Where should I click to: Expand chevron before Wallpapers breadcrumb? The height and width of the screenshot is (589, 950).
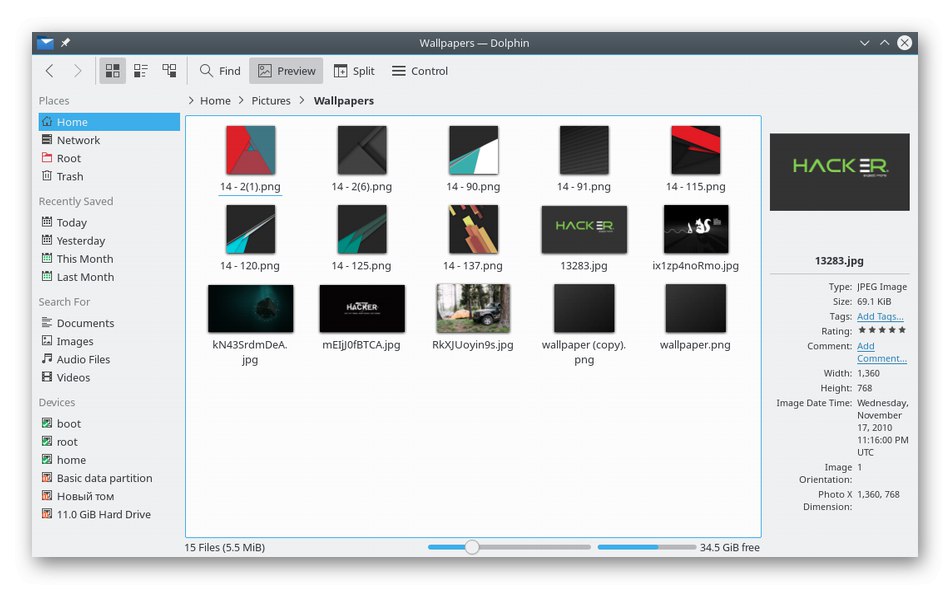[302, 101]
